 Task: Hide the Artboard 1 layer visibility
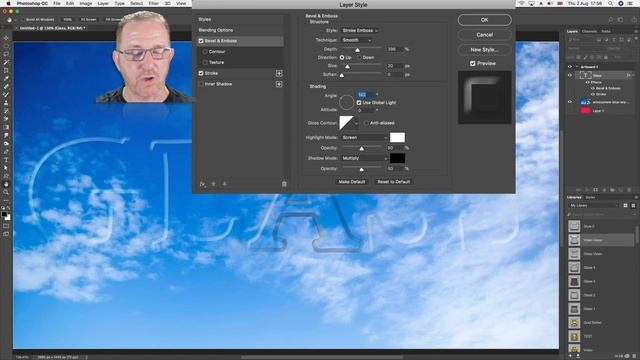[x=570, y=67]
